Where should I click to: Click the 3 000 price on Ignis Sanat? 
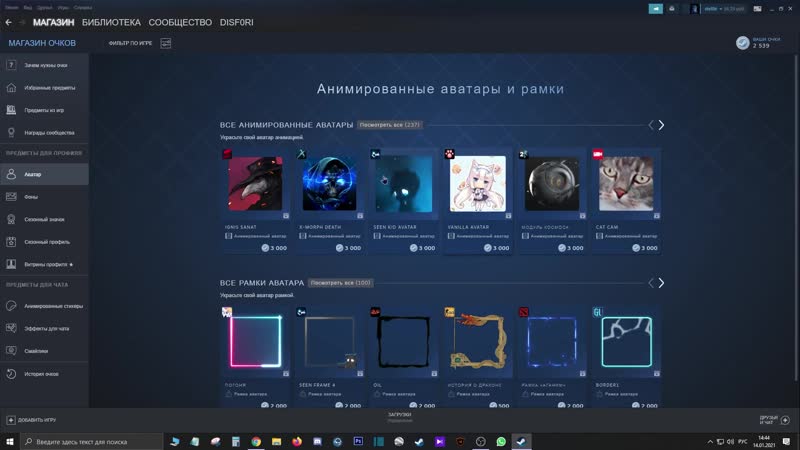point(274,248)
